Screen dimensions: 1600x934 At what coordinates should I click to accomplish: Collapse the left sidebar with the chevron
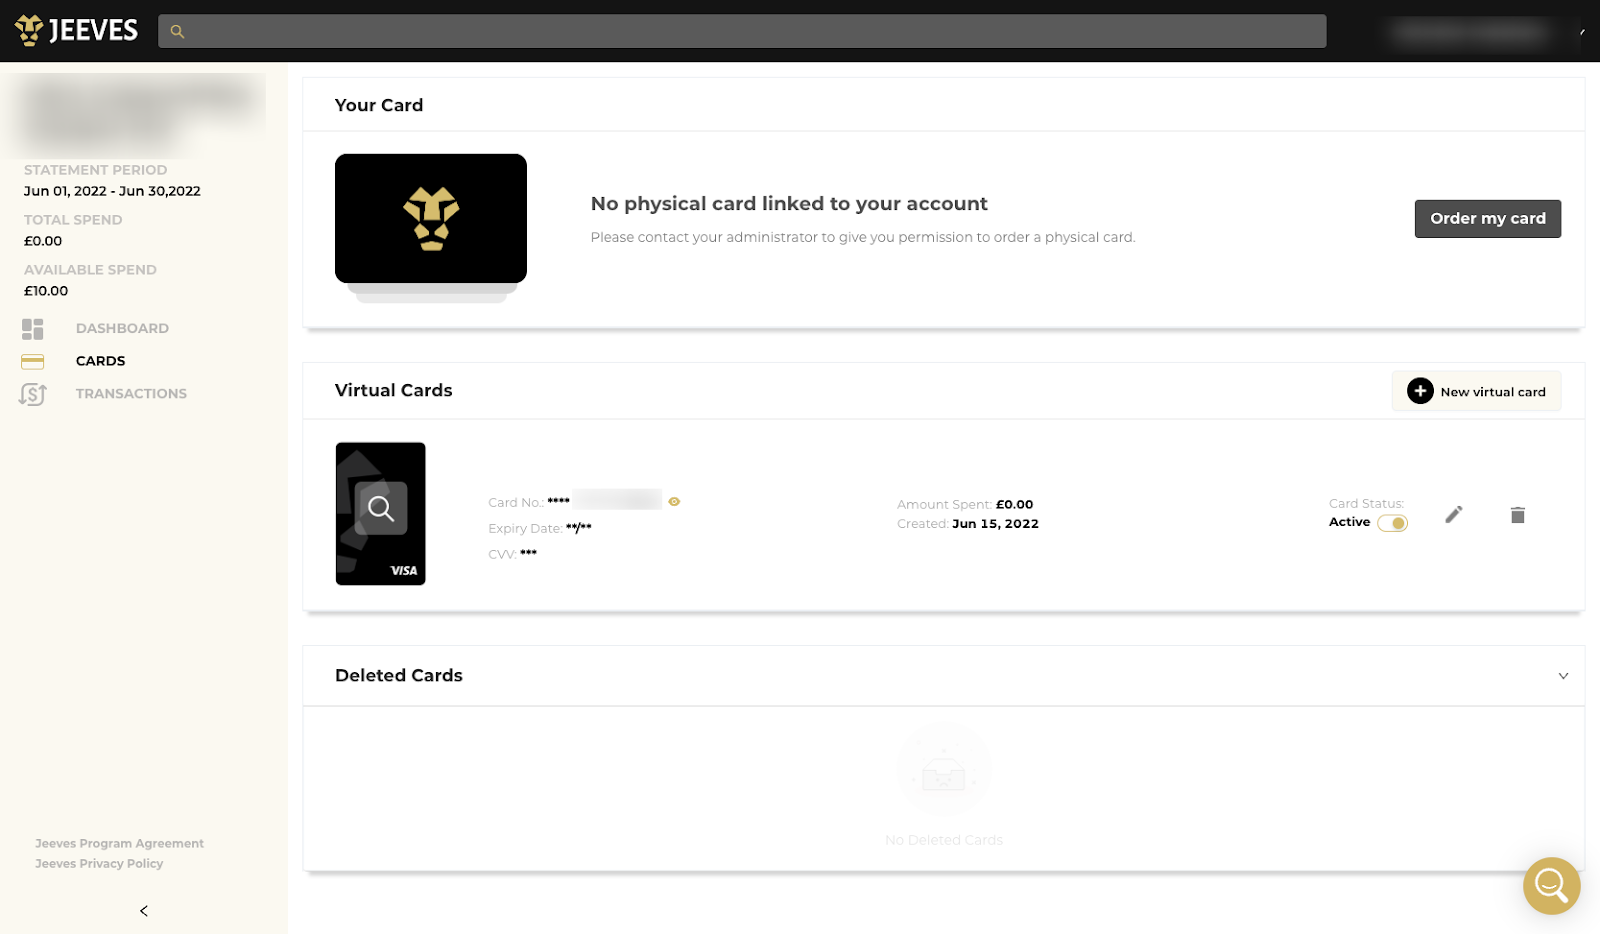coord(143,910)
